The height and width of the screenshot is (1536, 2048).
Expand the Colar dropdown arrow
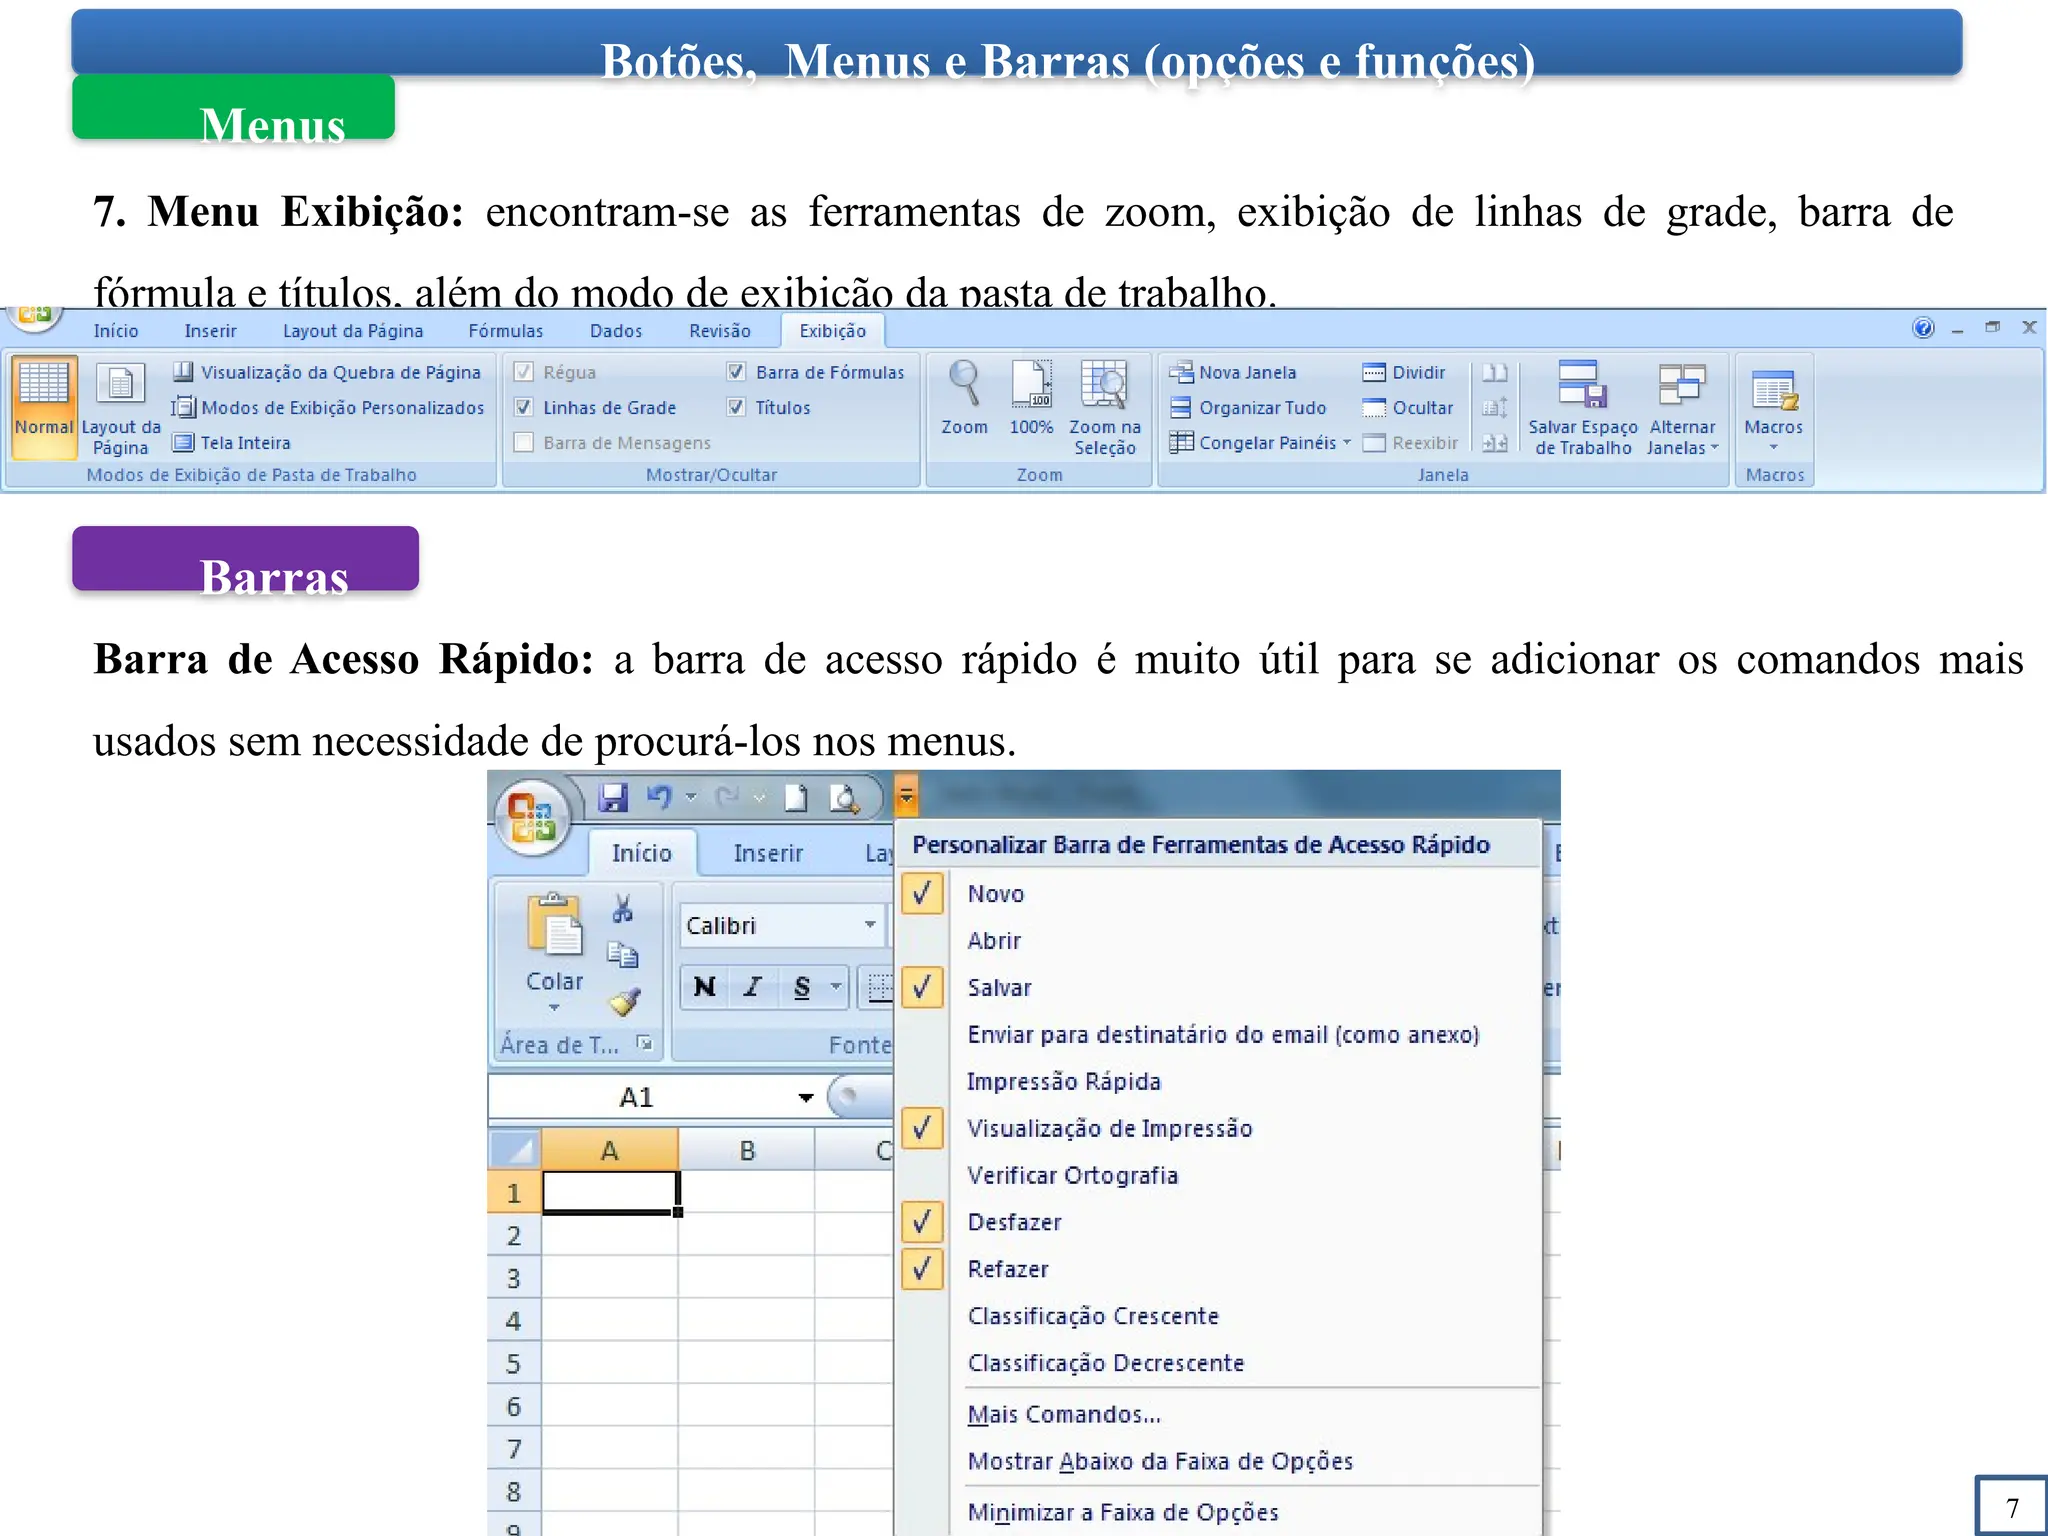click(554, 1008)
